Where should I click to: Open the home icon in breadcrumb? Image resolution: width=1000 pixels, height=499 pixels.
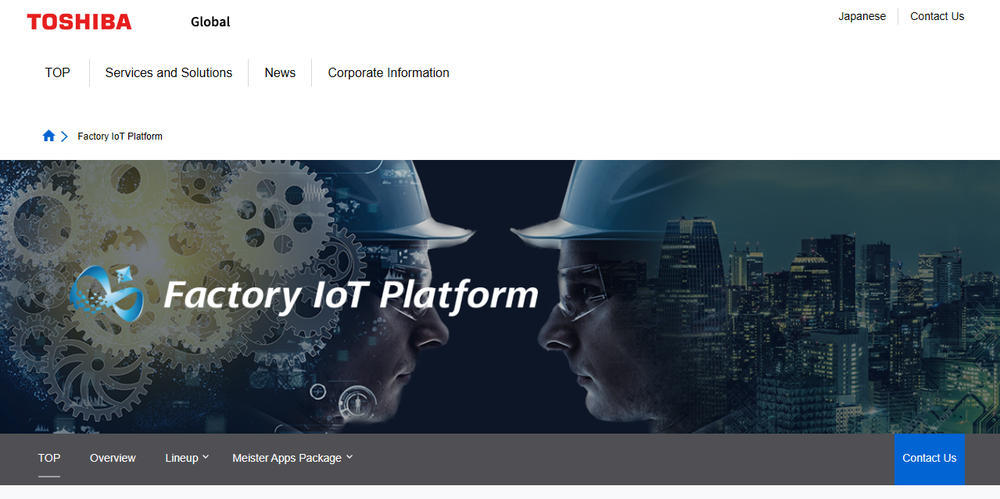[48, 136]
